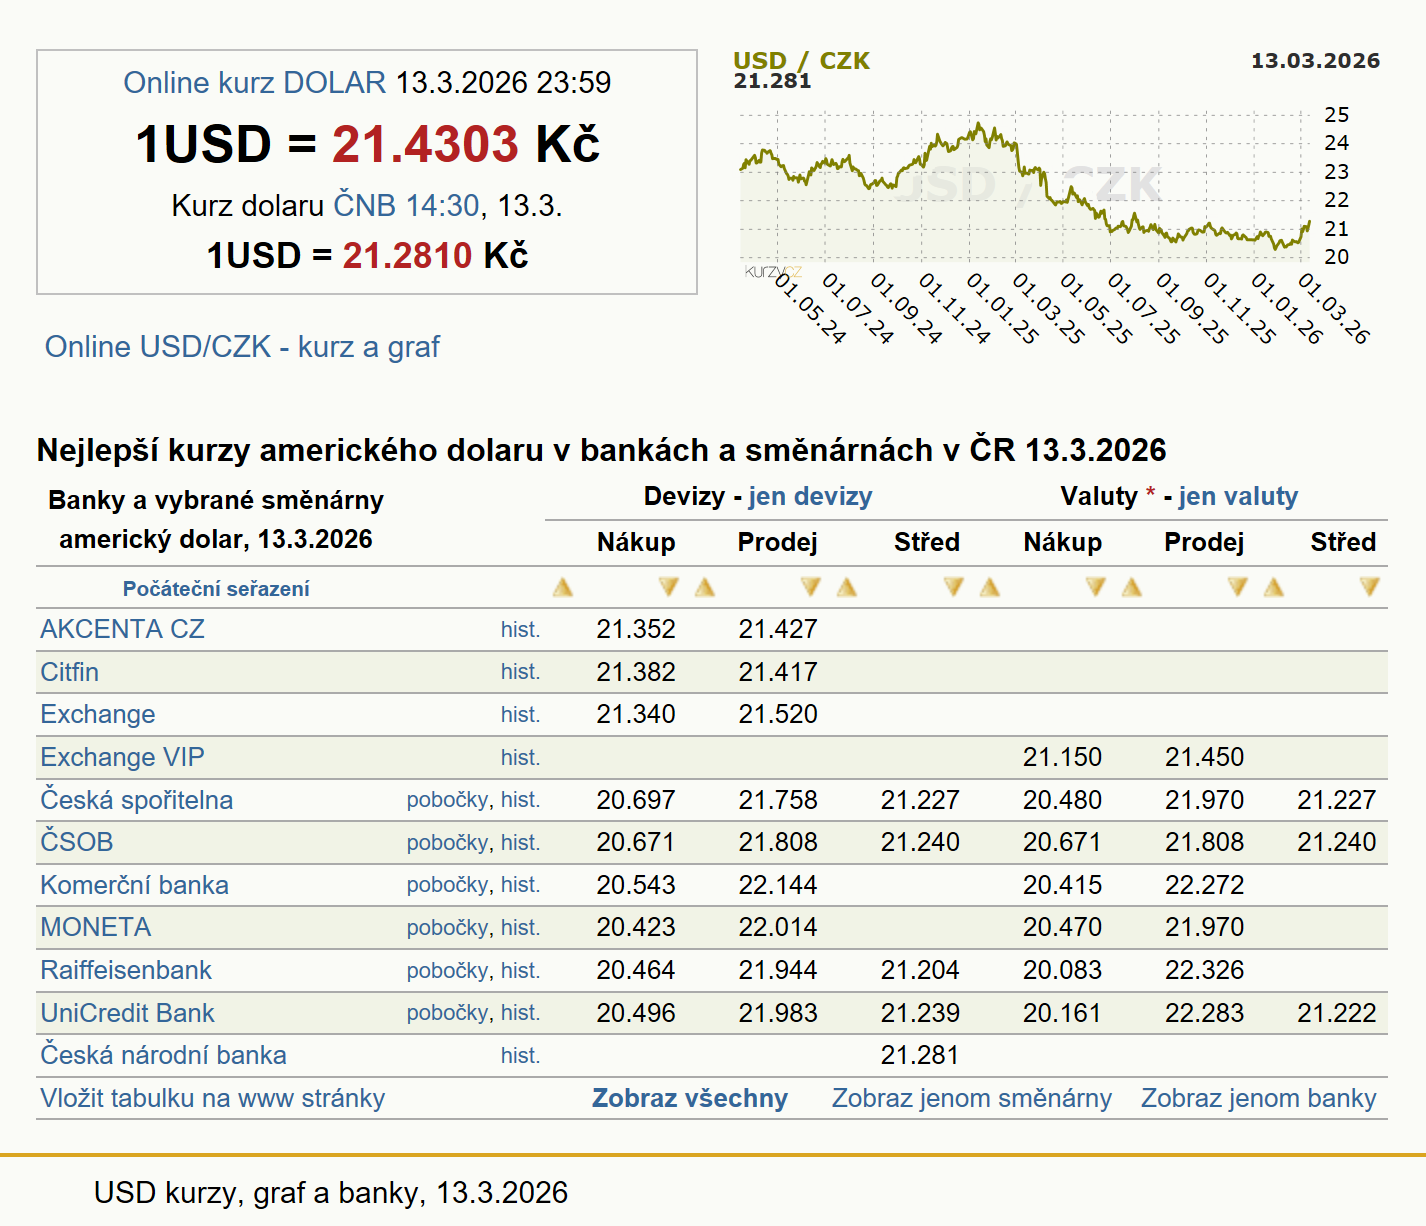Switch to 'Zobraz jenom směnárny' view

click(971, 1099)
